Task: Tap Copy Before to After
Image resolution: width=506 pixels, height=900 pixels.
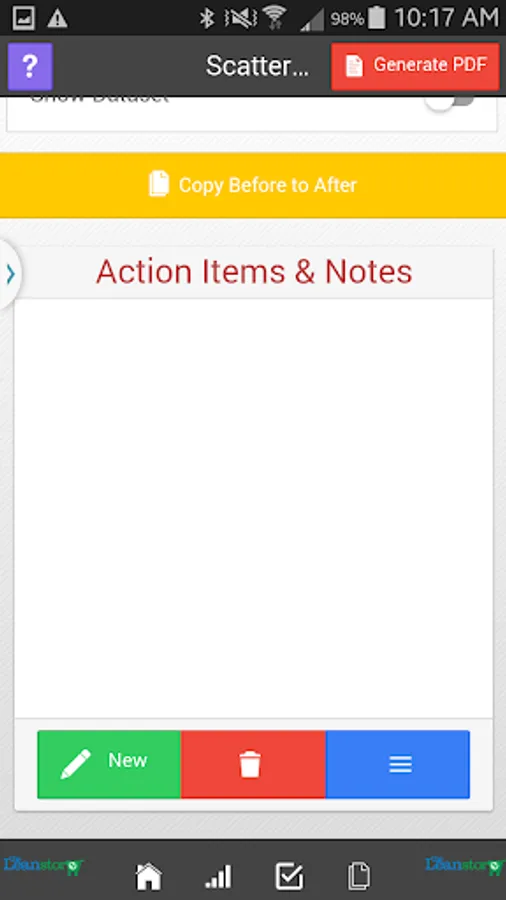Action: click(253, 185)
